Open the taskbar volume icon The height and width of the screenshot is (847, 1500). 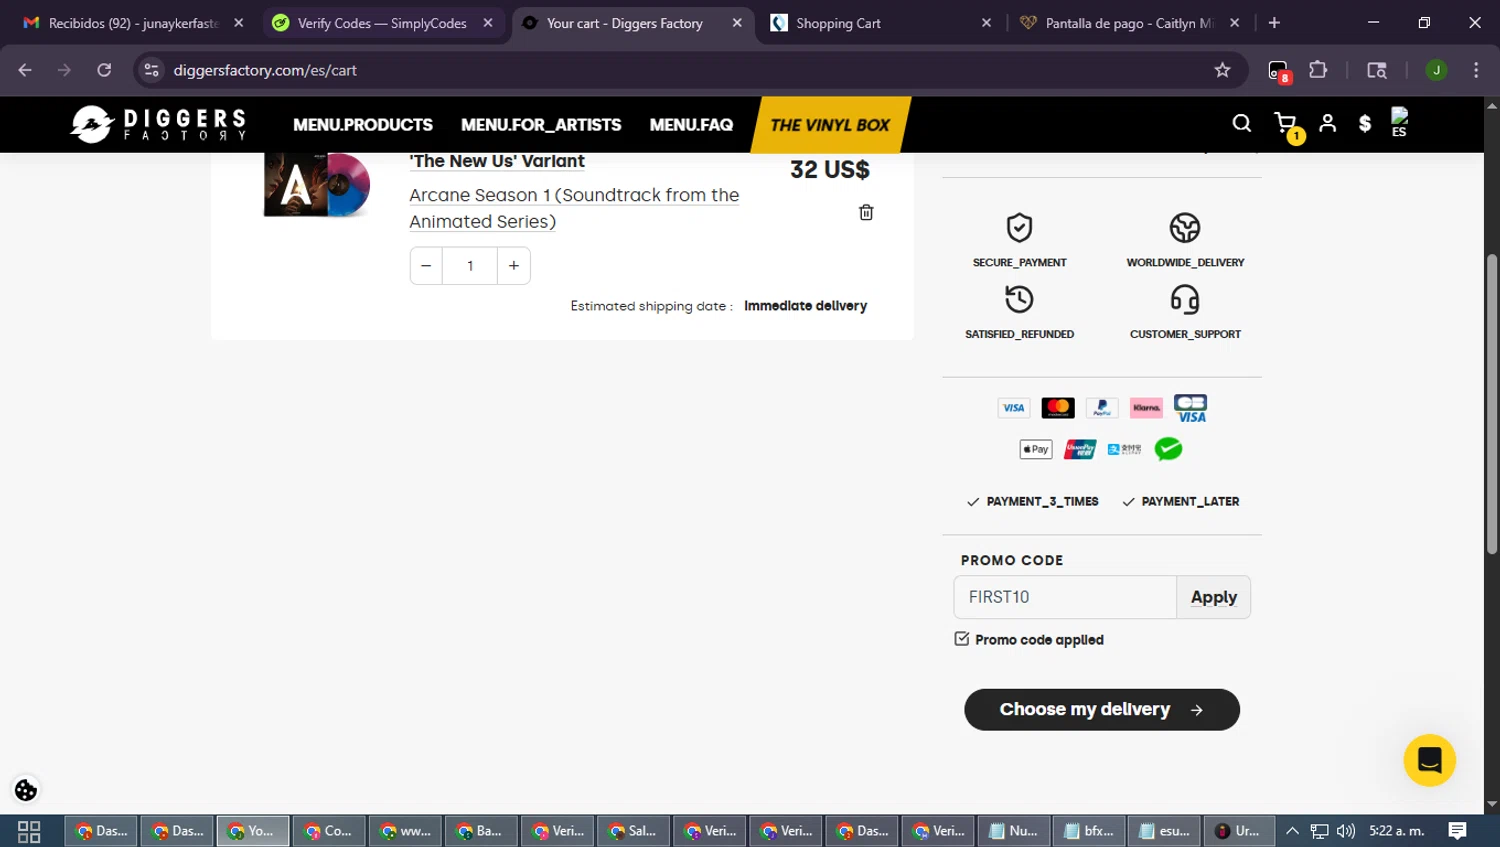click(x=1346, y=831)
